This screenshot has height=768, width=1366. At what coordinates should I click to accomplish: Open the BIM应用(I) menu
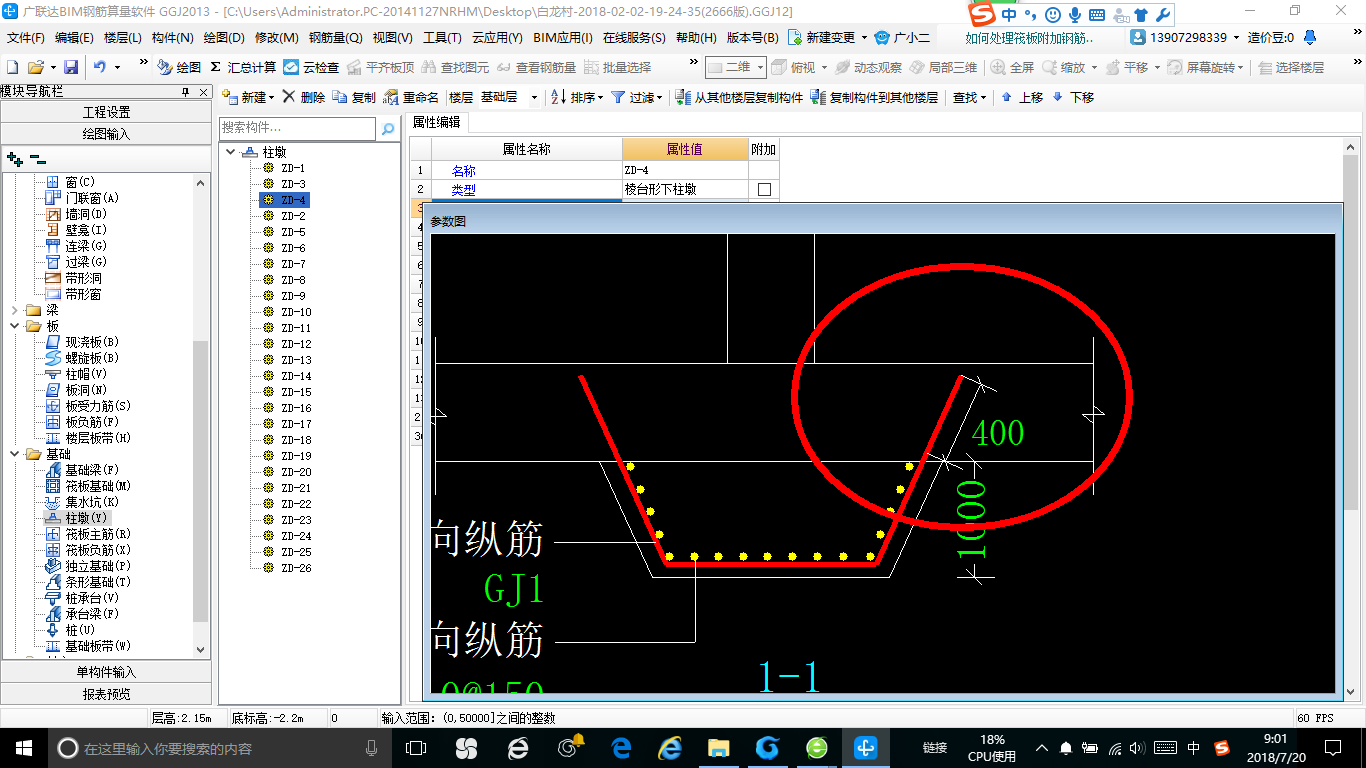pos(563,37)
